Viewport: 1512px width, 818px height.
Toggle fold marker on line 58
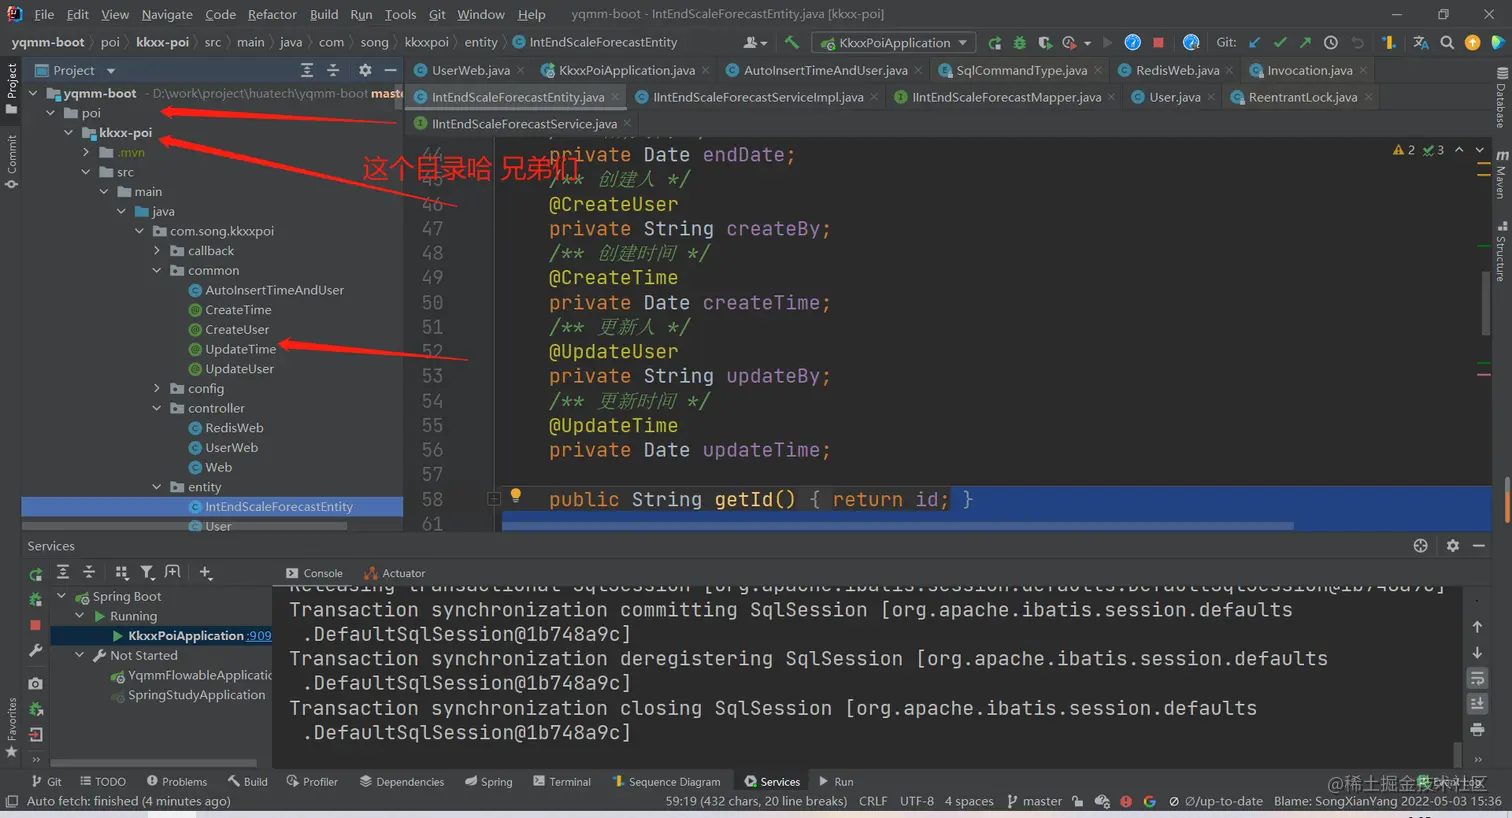point(494,498)
